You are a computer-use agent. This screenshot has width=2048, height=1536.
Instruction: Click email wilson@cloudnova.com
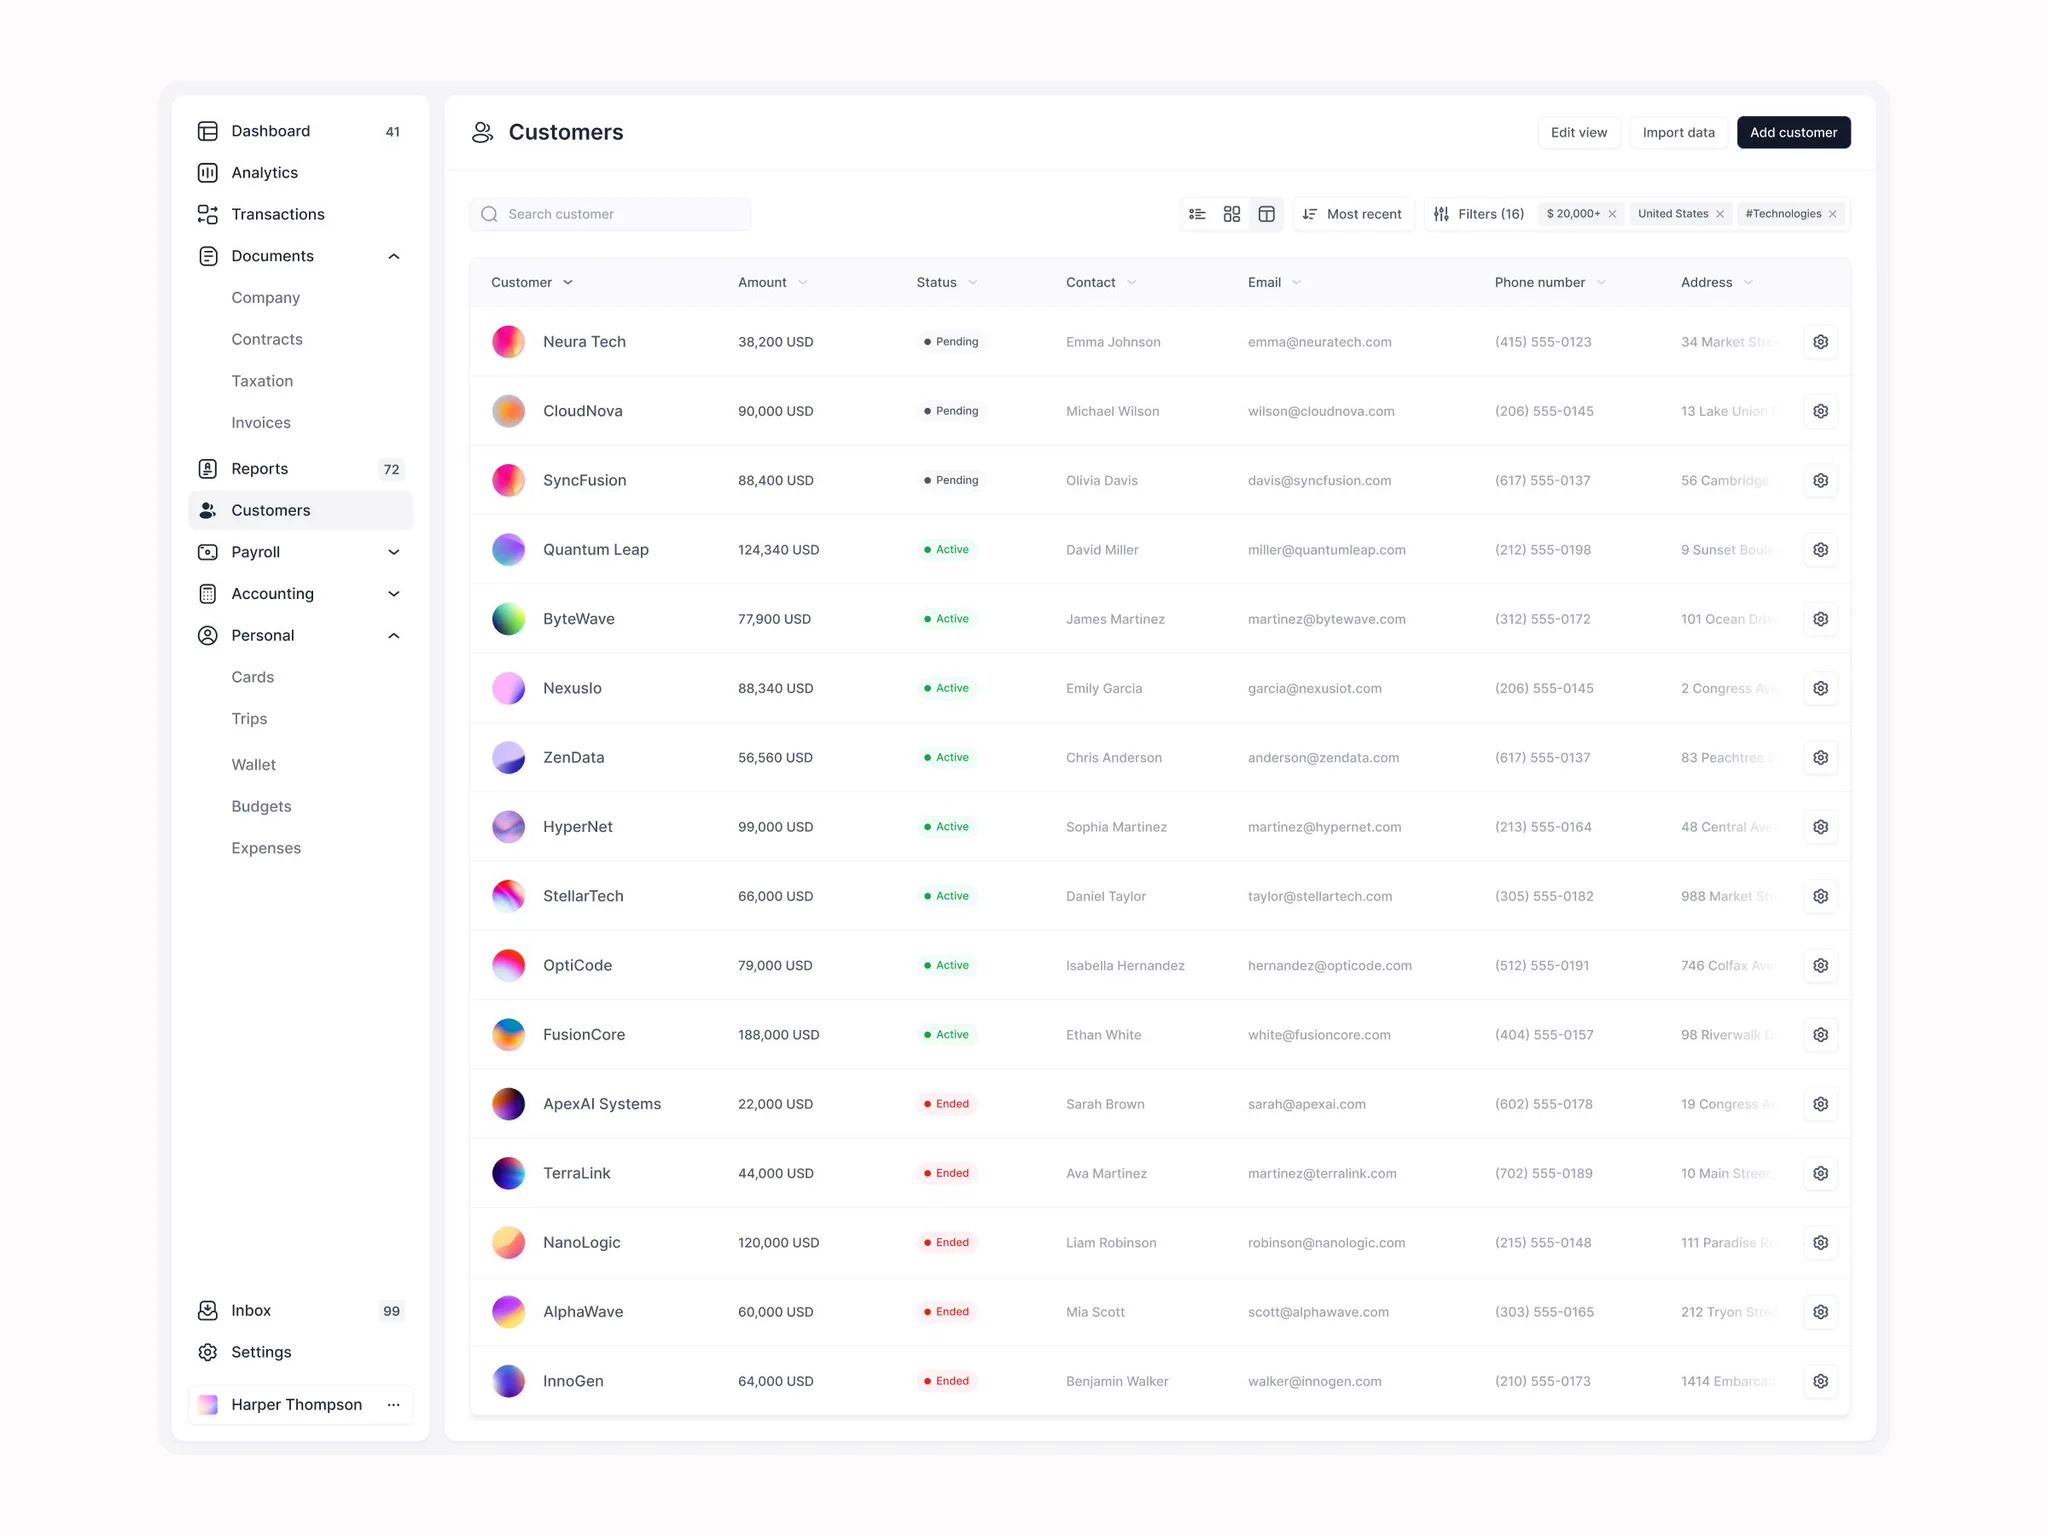1321,411
